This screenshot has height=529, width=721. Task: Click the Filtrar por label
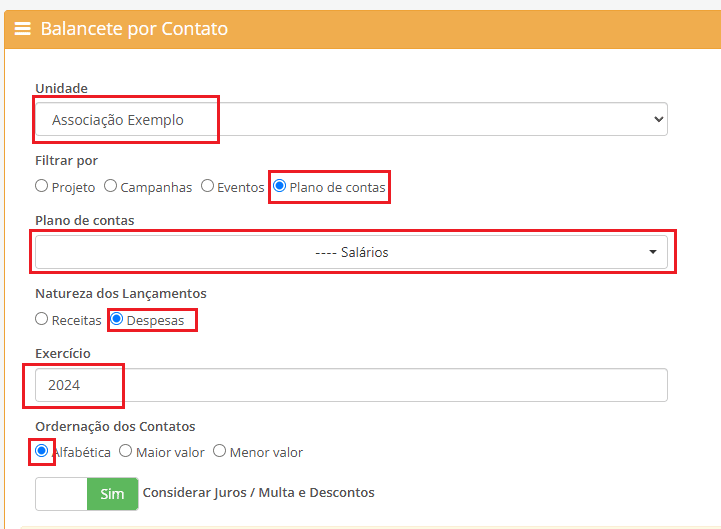(67, 161)
